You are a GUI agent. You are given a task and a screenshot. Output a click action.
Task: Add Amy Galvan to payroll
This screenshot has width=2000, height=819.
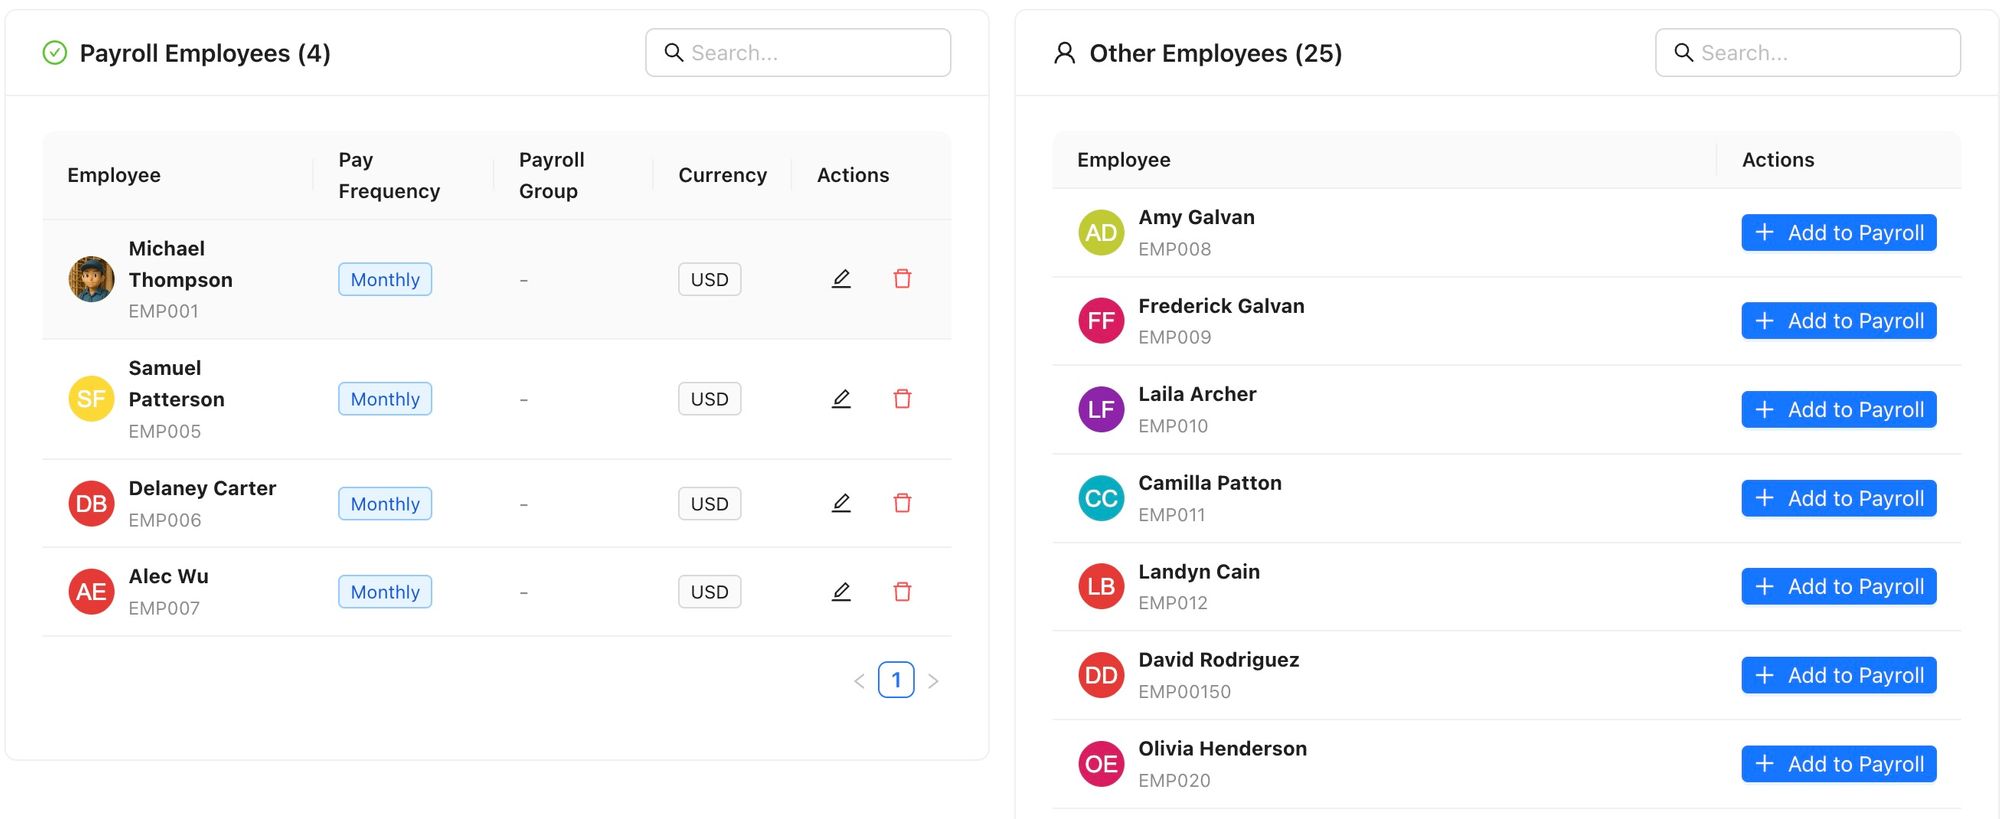(x=1838, y=232)
